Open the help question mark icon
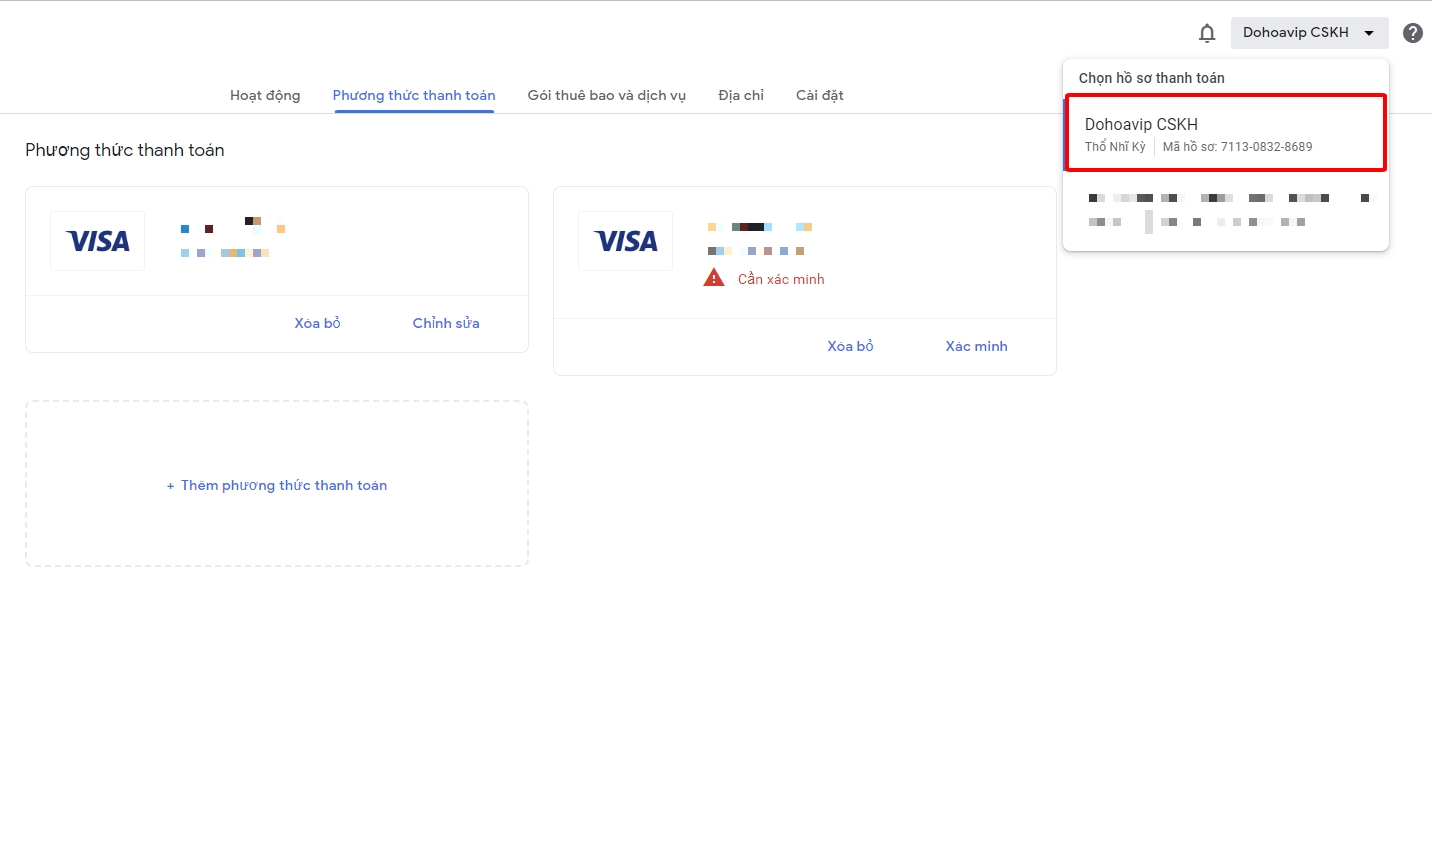1432x854 pixels. tap(1412, 33)
